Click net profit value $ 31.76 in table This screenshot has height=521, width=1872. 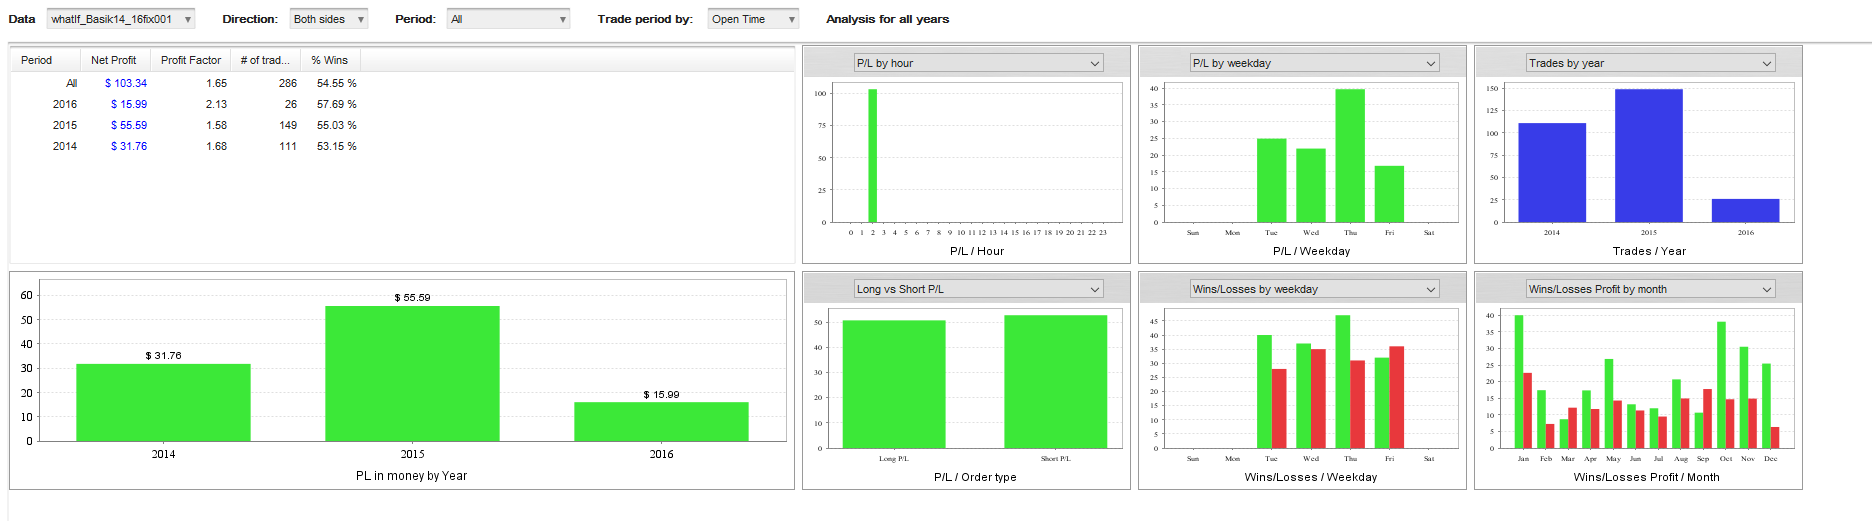point(129,146)
